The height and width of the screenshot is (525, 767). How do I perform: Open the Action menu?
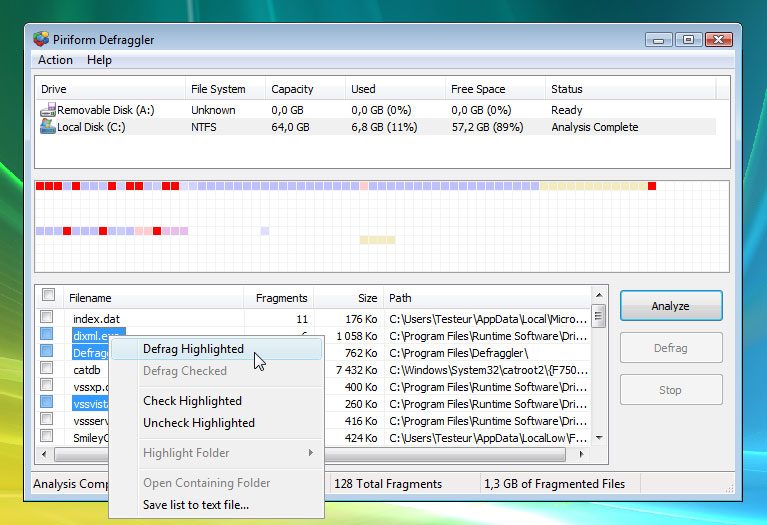pos(55,60)
